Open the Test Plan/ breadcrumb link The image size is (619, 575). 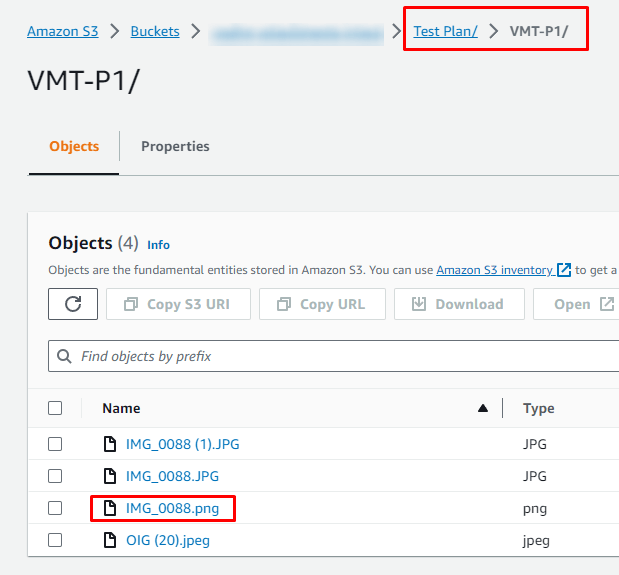click(x=445, y=31)
